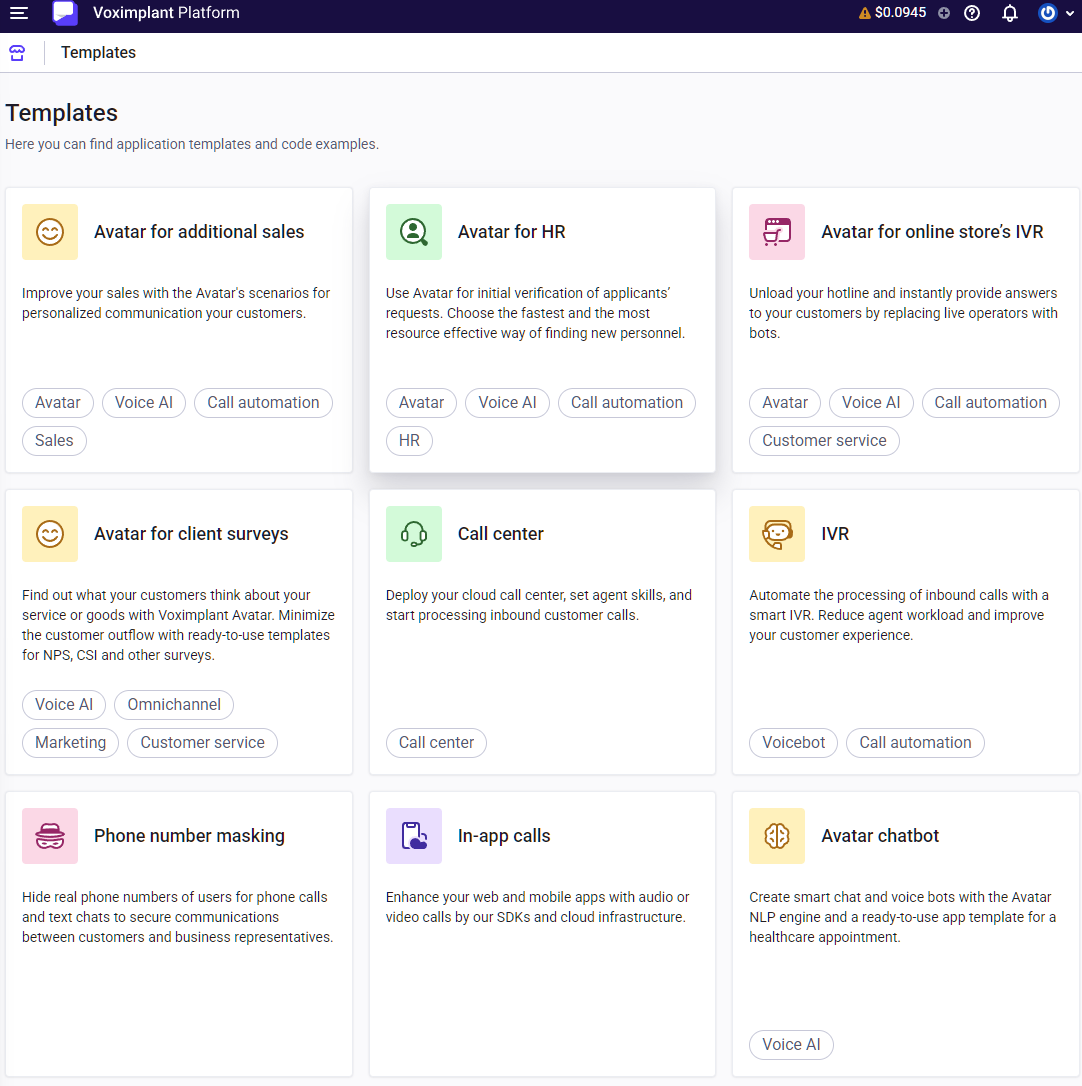
Task: Click the Voximplant logo icon
Action: [x=65, y=13]
